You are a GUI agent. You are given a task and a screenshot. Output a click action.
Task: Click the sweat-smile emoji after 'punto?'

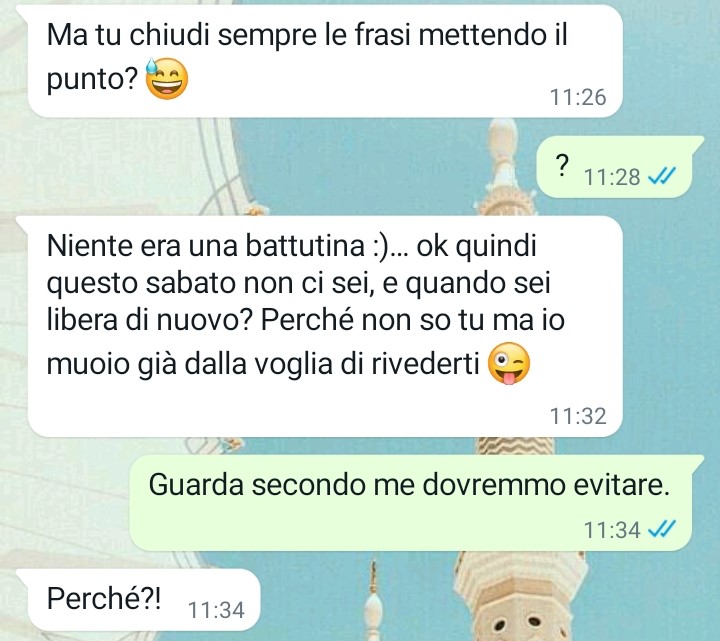pyautogui.click(x=166, y=79)
